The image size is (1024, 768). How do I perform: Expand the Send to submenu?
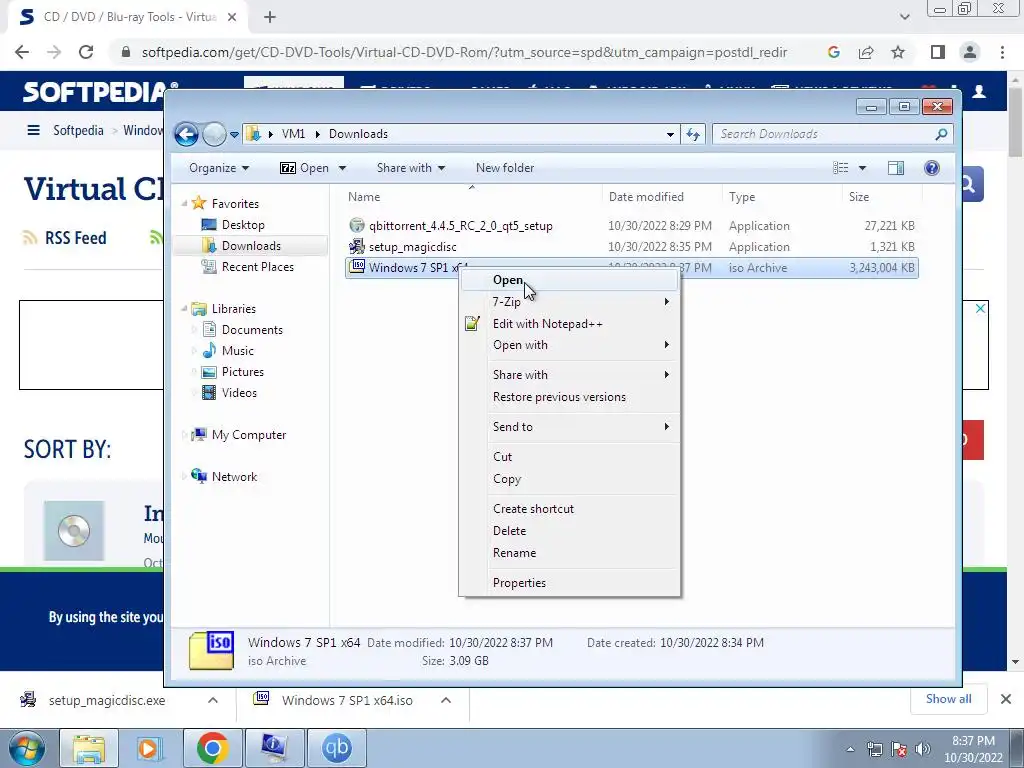coord(568,427)
